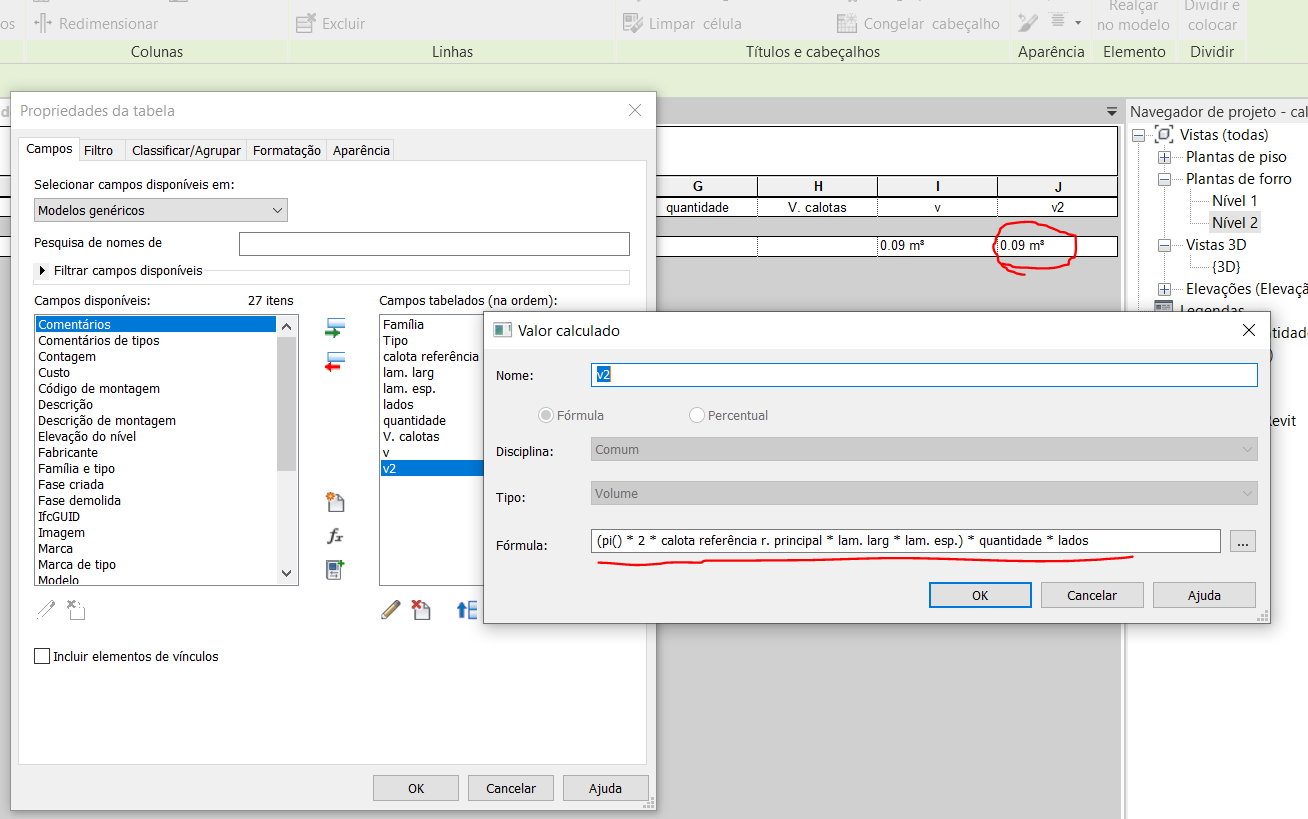The height and width of the screenshot is (819, 1308).
Task: Collapse the Vistas 3D node
Action: [x=1164, y=245]
